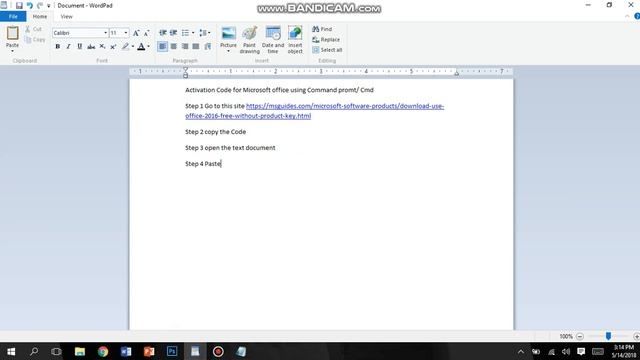Show hidden system tray icons
640x360 pixels.
pos(521,351)
